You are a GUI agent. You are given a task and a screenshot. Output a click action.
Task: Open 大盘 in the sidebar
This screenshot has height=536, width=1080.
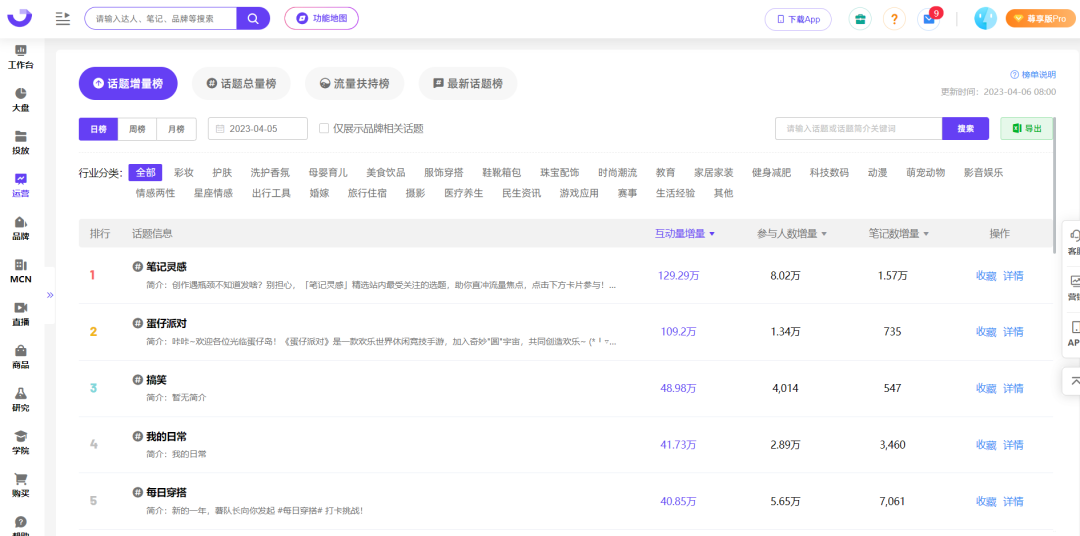coord(21,100)
